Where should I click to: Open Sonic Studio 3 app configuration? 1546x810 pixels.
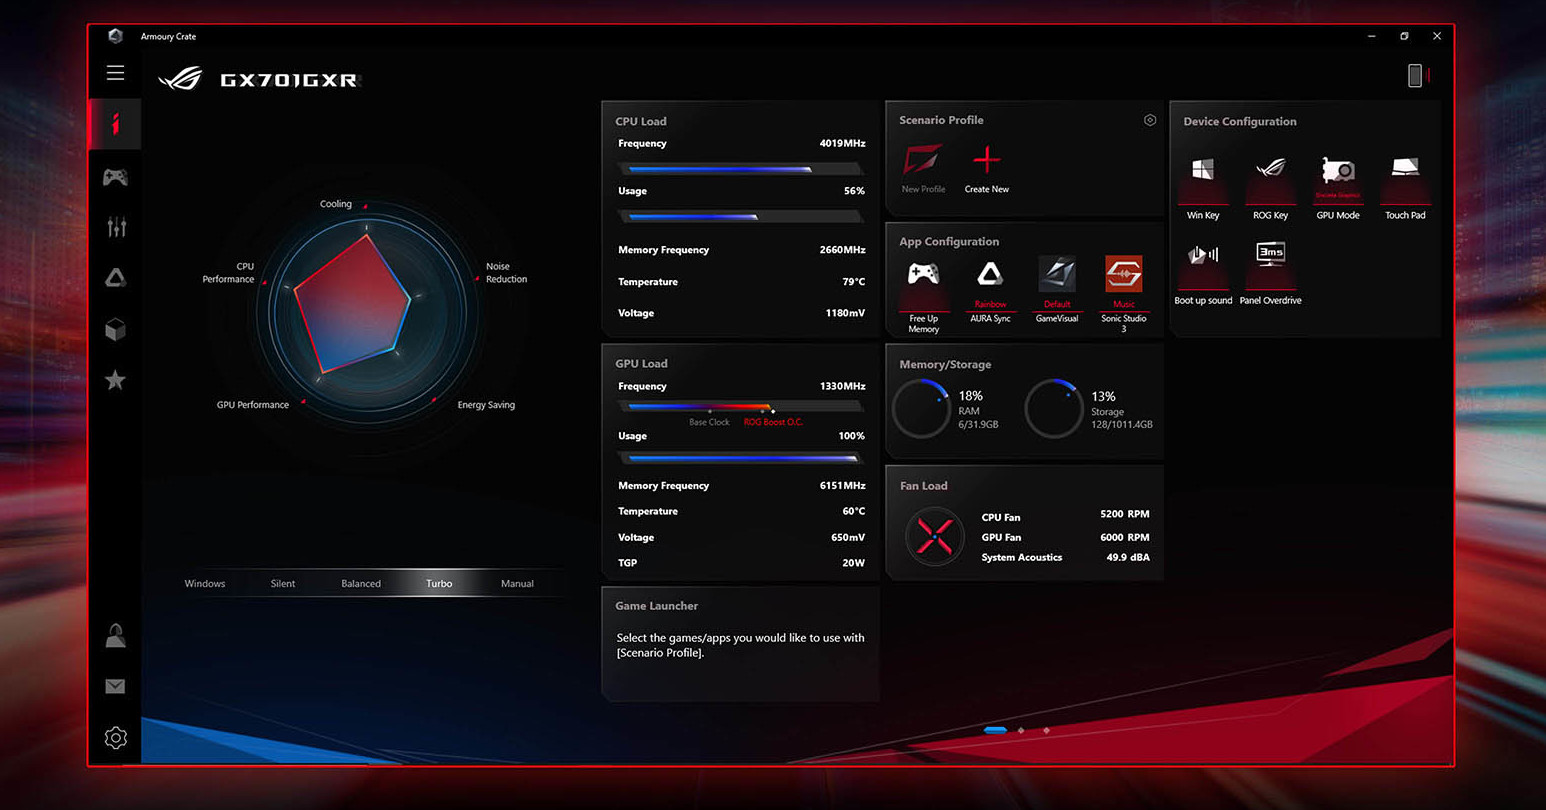(x=1123, y=274)
